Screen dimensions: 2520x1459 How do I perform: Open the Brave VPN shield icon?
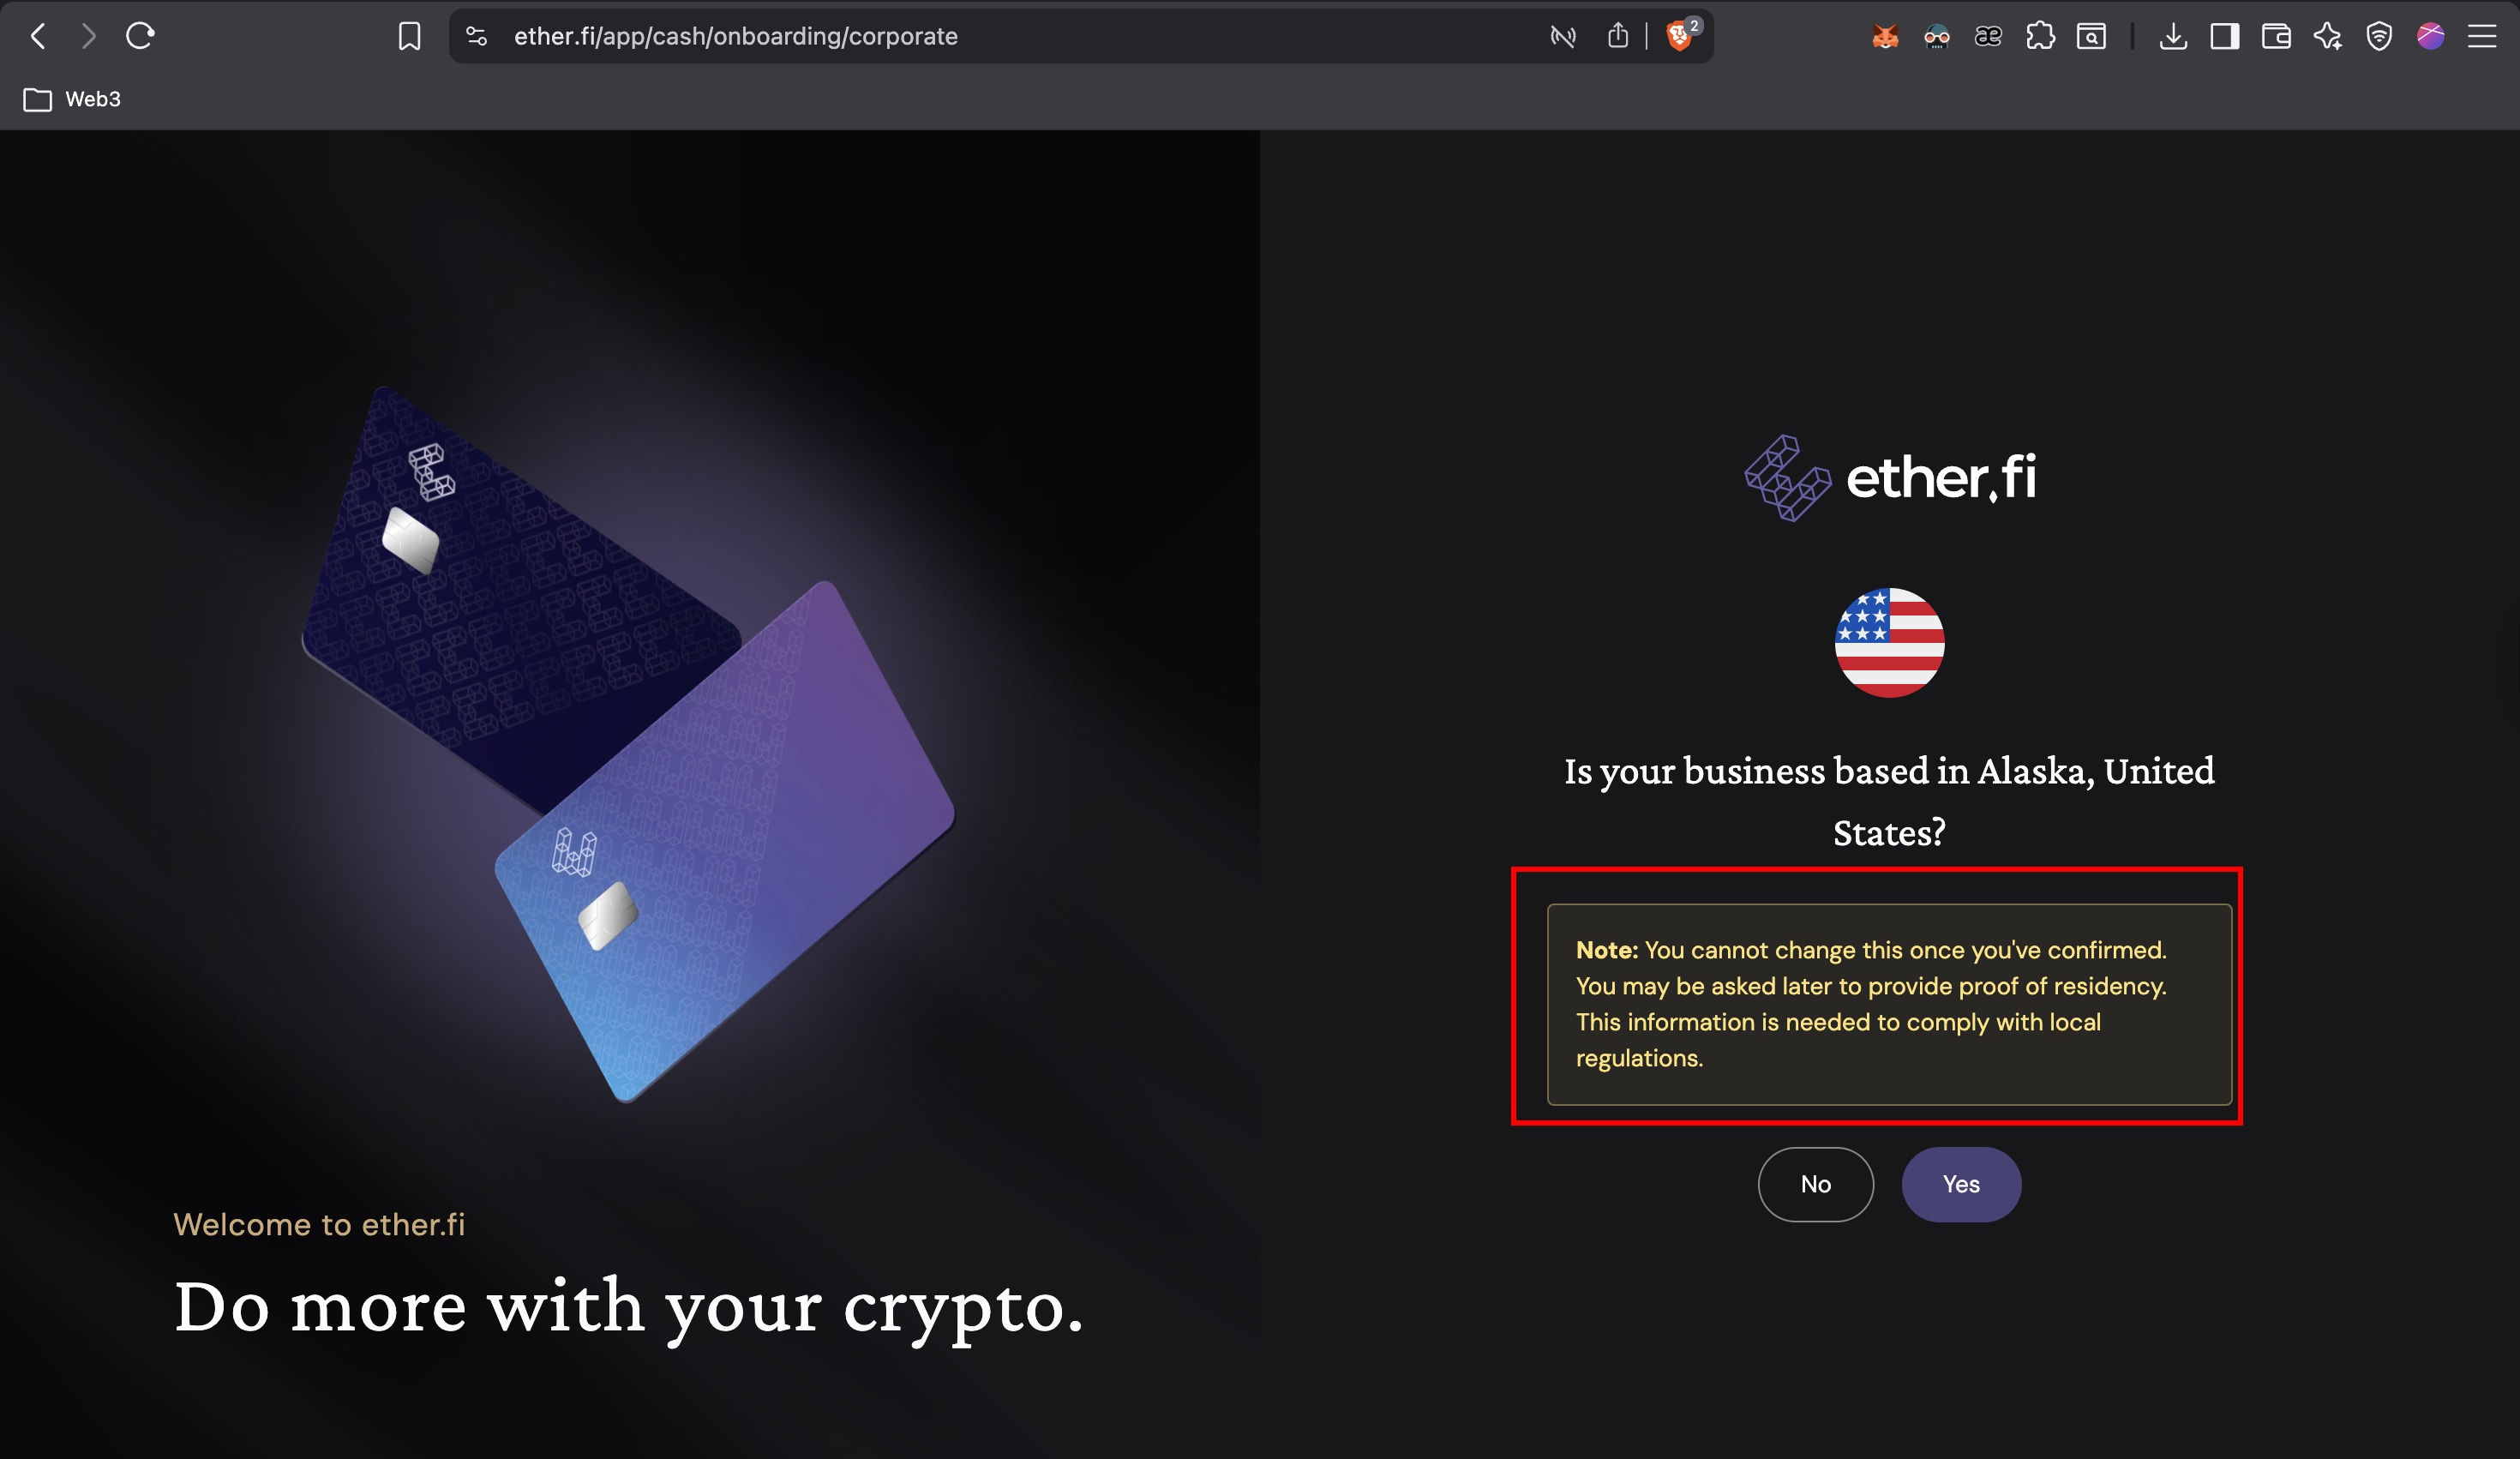tap(2379, 37)
